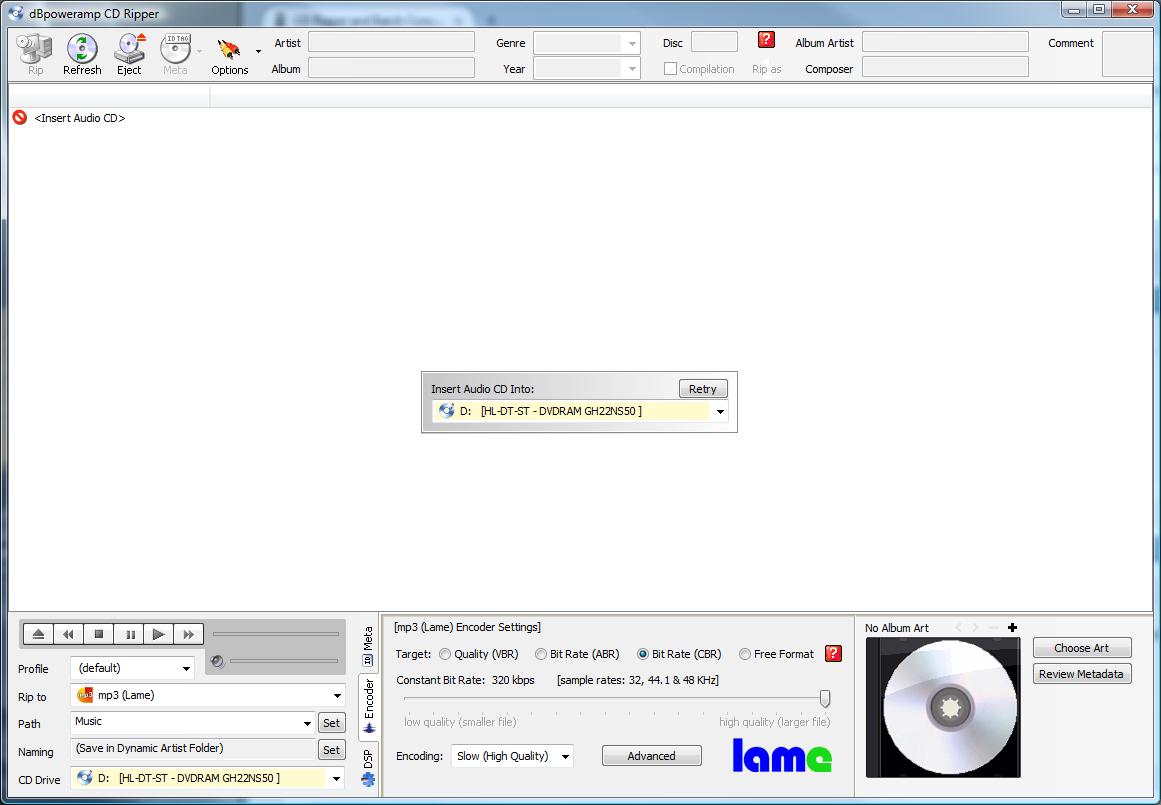Click the Album Artist input field

945,42
